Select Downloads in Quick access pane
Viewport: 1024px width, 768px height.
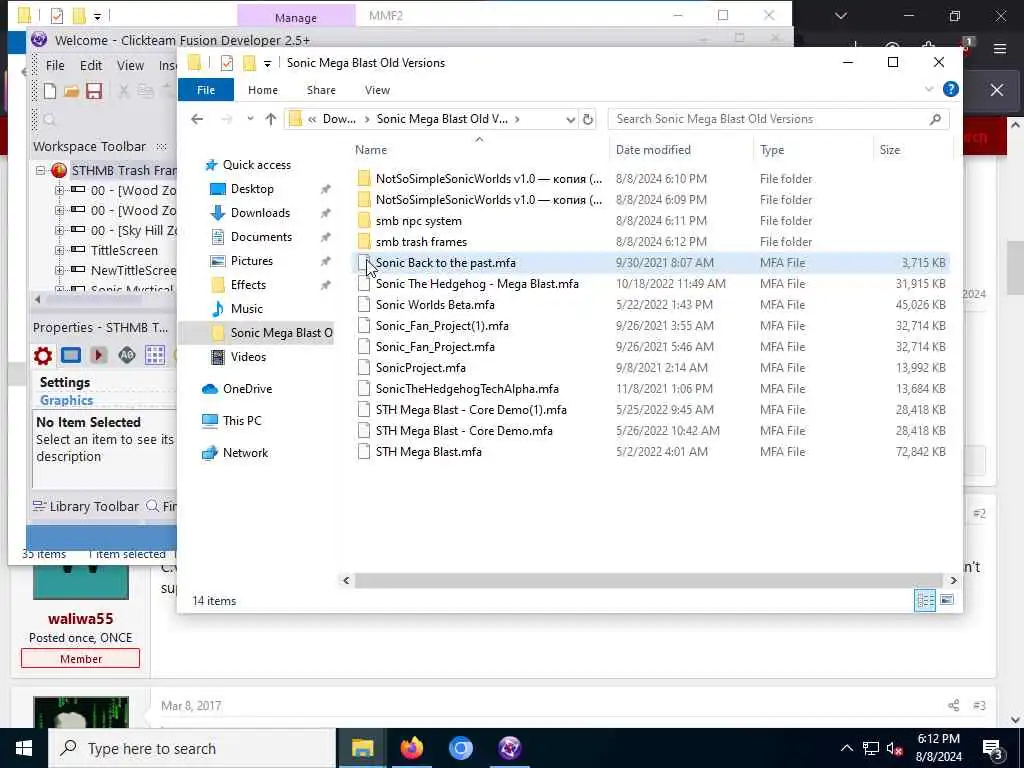pos(259,213)
